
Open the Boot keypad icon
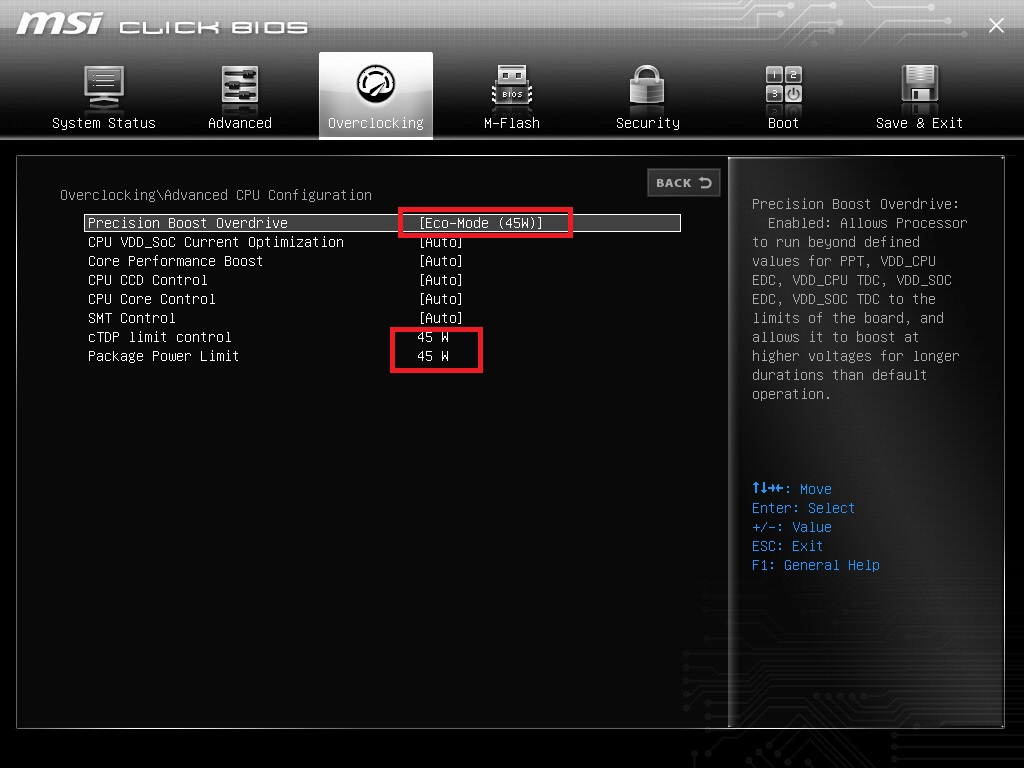[x=784, y=85]
